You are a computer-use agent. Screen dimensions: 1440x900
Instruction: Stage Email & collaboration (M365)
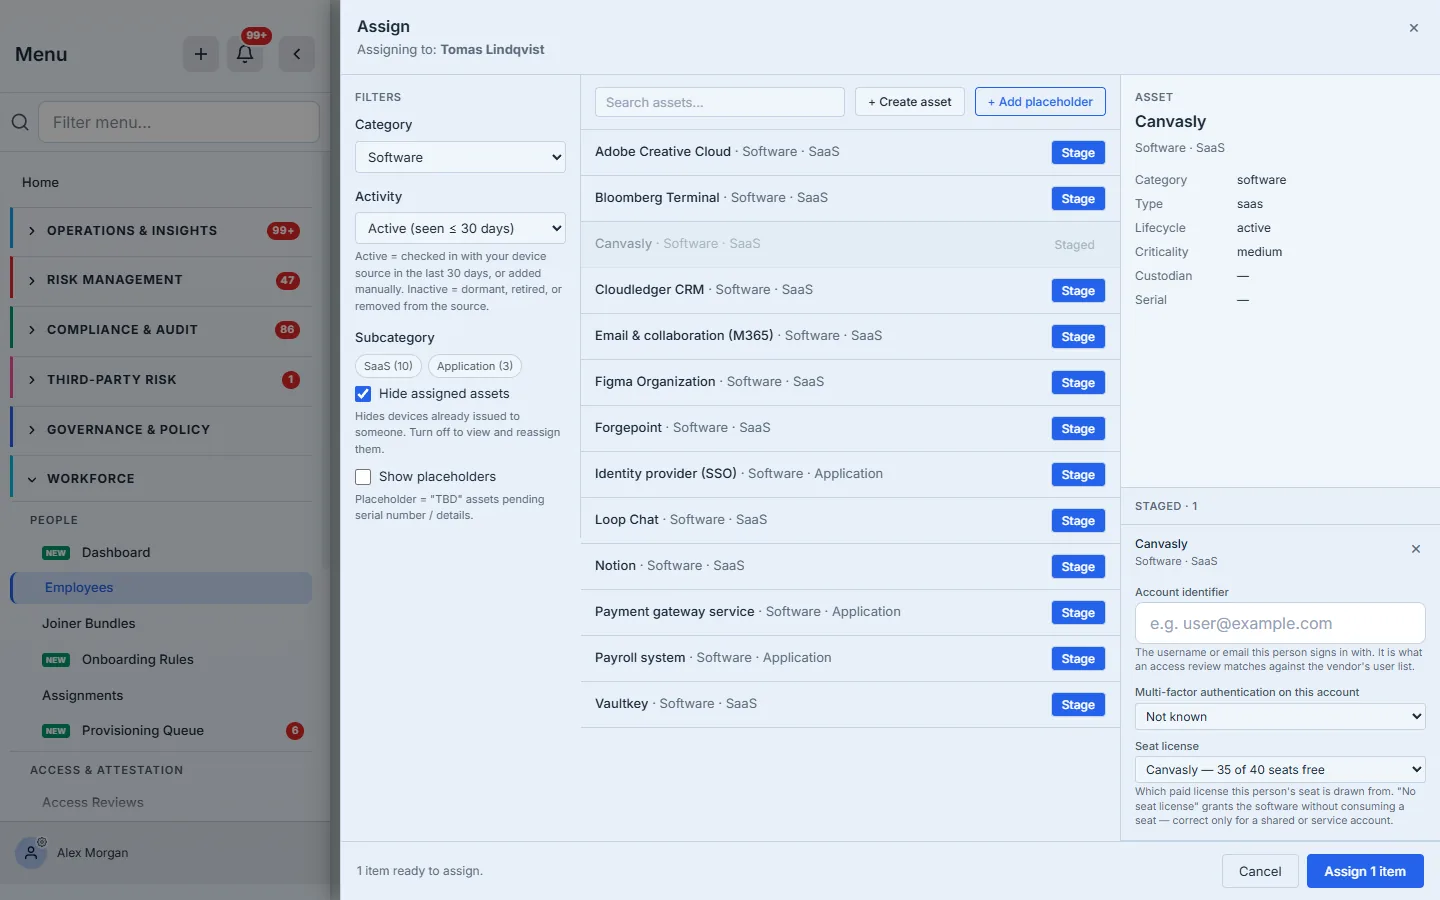point(1078,337)
